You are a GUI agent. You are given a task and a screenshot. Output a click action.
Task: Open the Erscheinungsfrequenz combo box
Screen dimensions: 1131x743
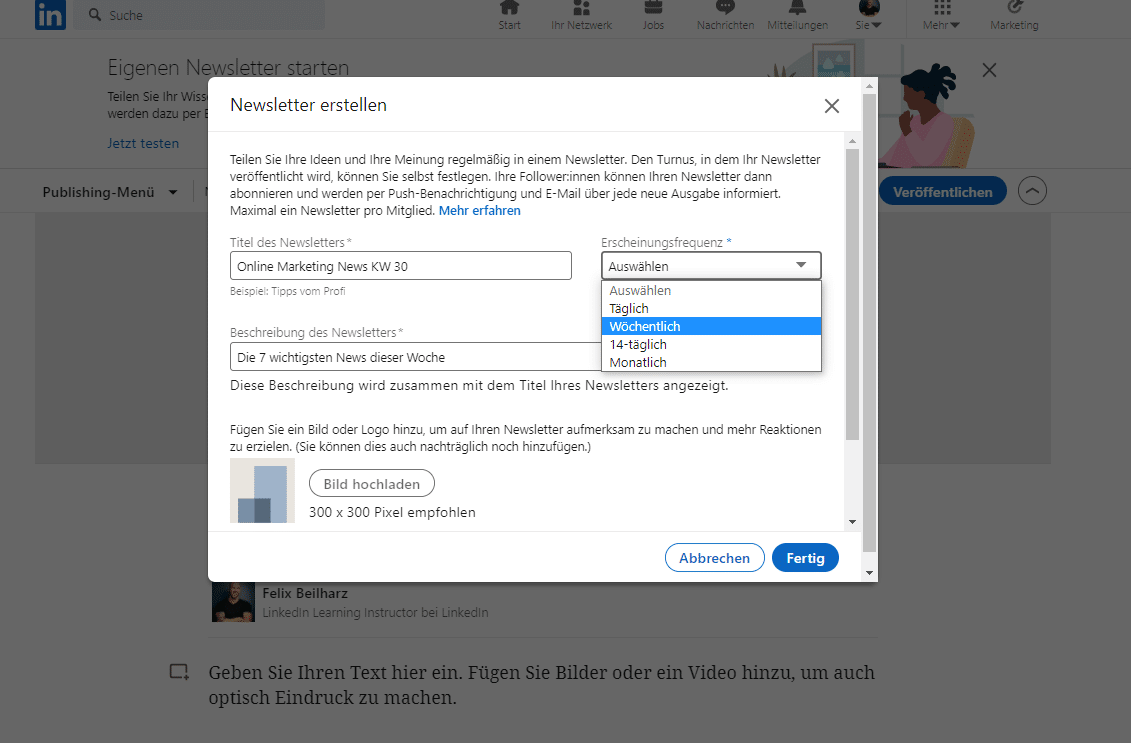pyautogui.click(x=711, y=265)
